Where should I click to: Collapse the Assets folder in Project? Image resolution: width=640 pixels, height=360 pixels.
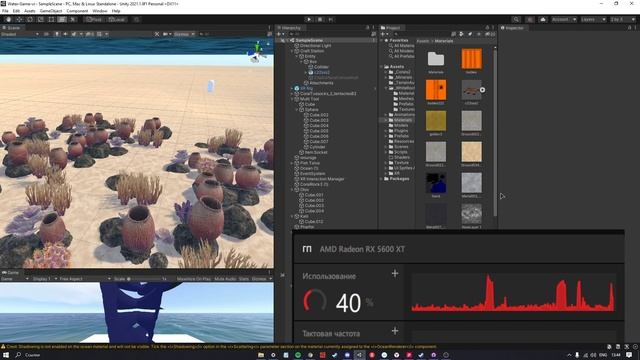coord(382,67)
